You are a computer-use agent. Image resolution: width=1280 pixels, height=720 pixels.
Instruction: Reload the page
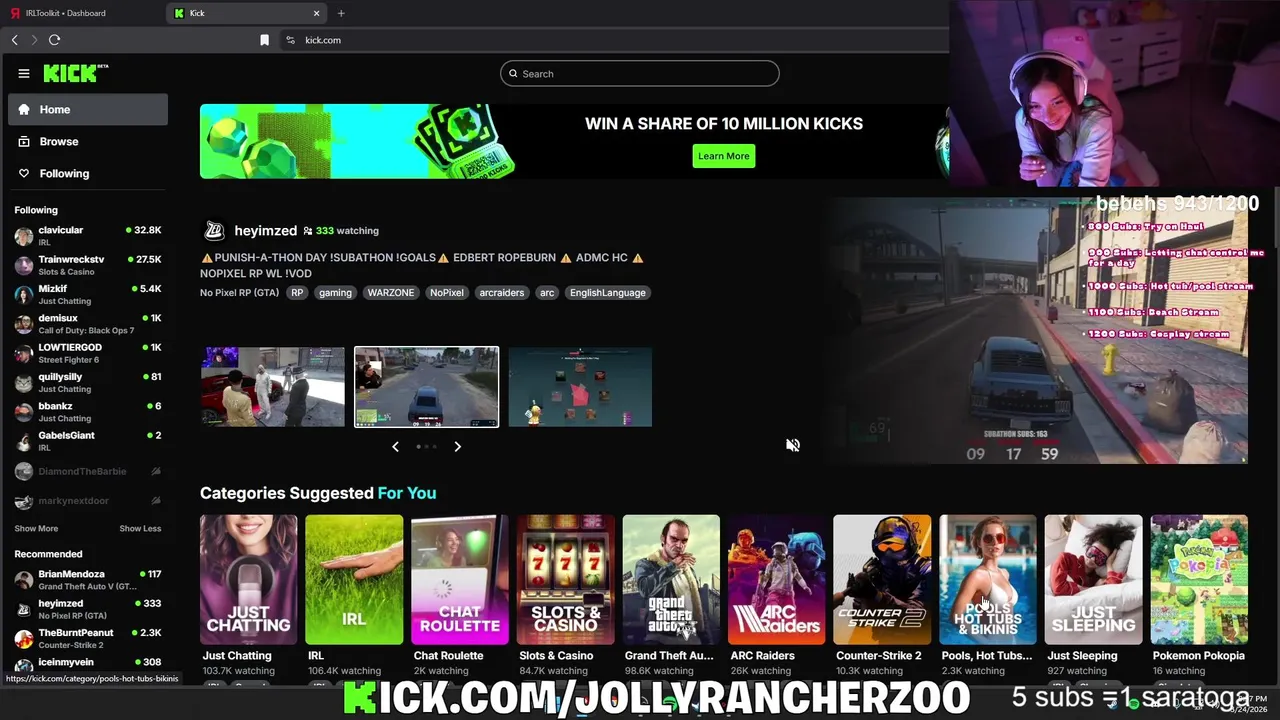coord(55,40)
